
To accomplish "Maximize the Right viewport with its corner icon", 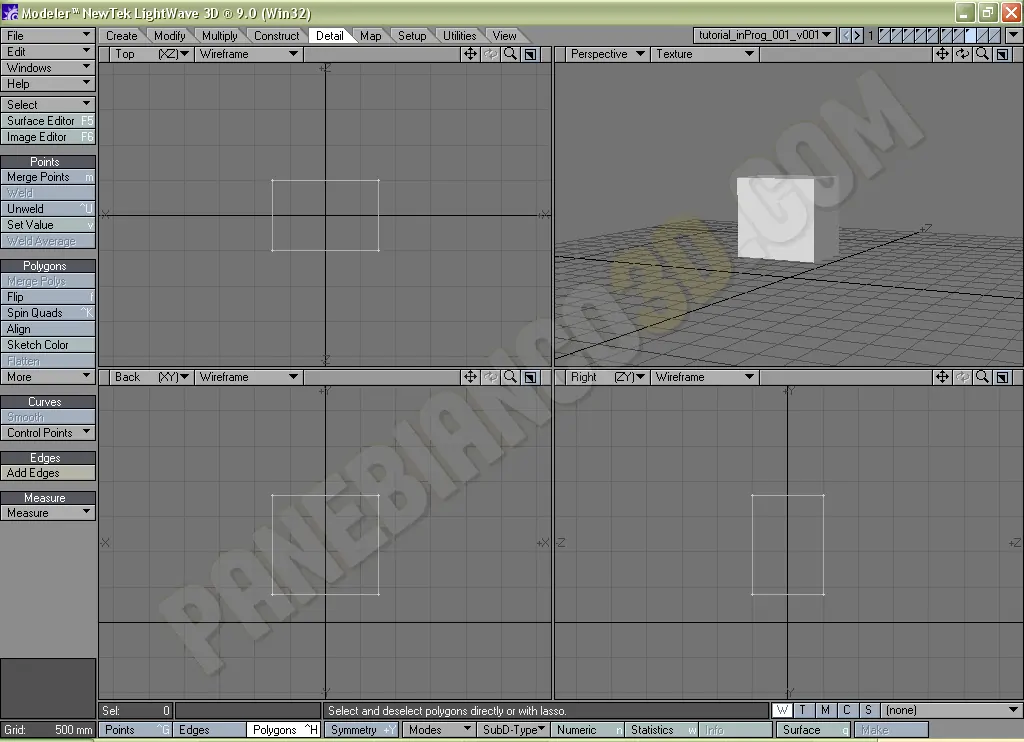I will point(1002,377).
